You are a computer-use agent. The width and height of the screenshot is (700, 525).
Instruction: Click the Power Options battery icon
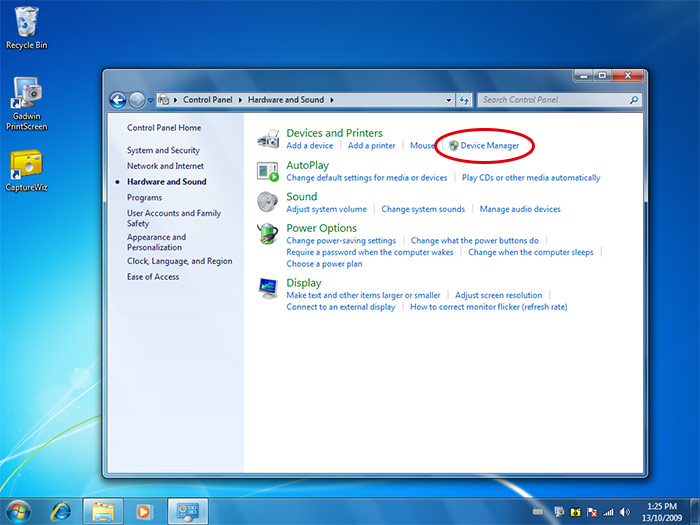267,233
